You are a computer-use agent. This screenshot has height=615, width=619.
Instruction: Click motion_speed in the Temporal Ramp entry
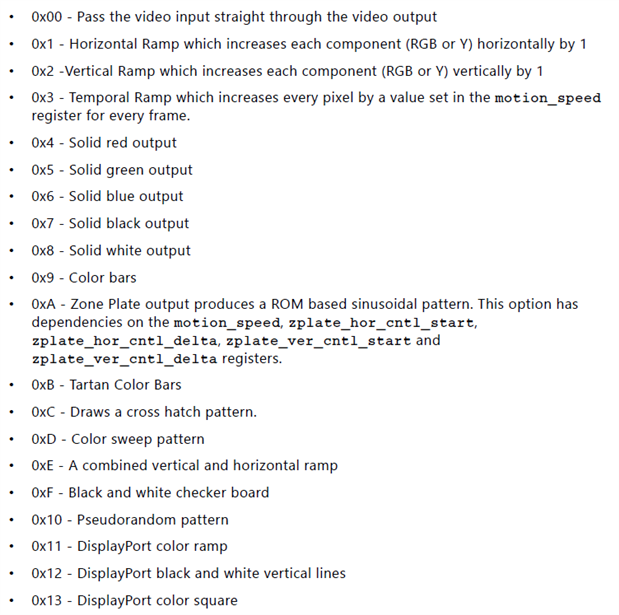click(548, 98)
